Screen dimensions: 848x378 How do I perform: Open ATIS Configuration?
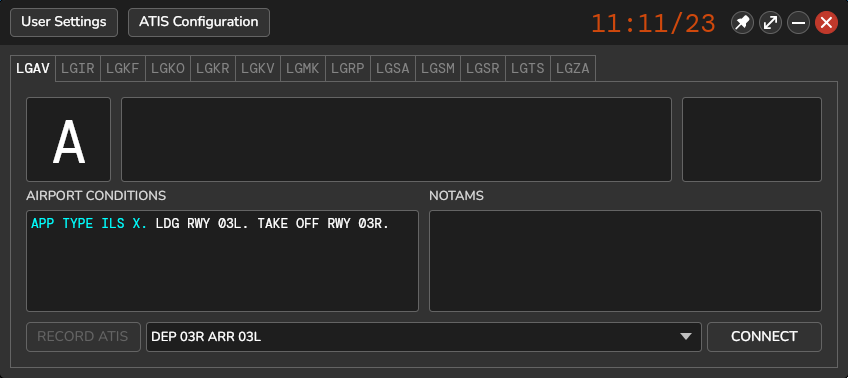(x=199, y=22)
